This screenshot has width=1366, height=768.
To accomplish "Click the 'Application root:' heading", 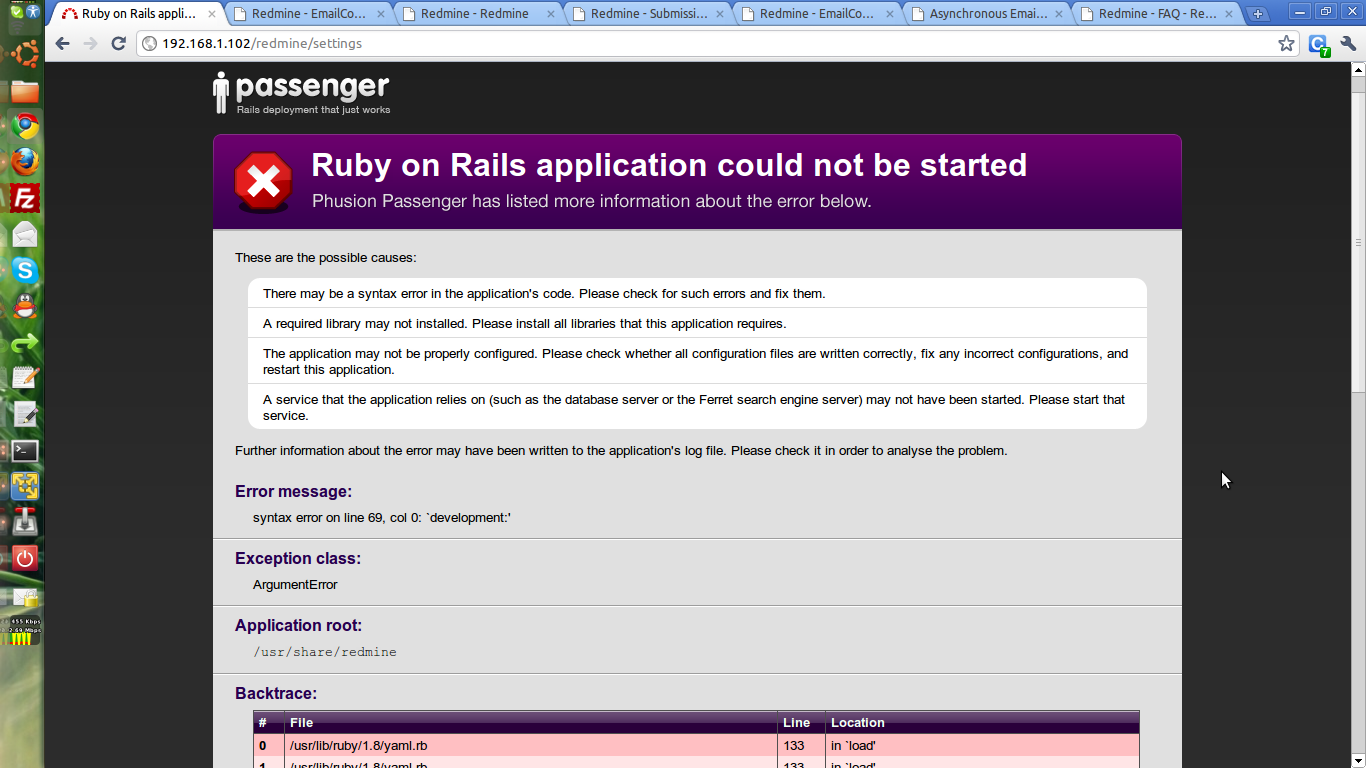I will click(298, 626).
